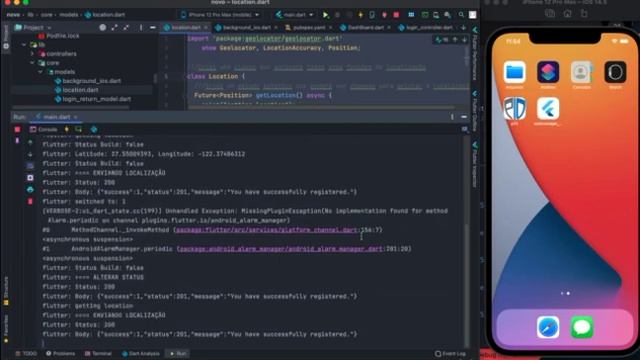This screenshot has width=640, height=360.
Task: Open the Run panel options three-dot menu
Action: pos(452,117)
